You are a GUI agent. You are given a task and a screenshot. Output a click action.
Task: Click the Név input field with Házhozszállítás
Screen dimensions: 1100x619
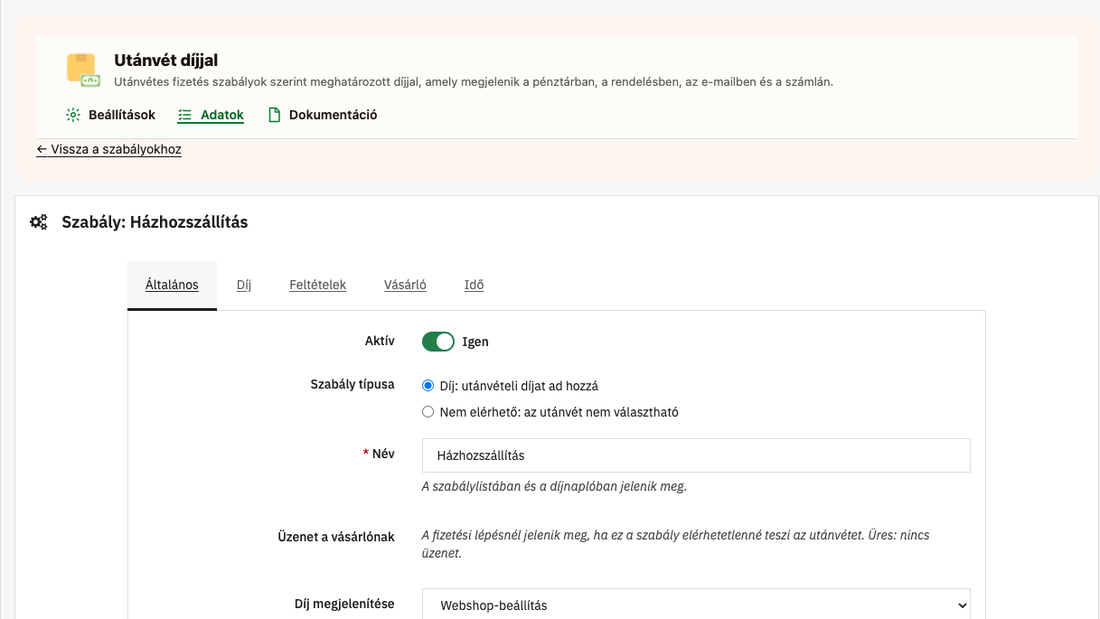tap(696, 455)
